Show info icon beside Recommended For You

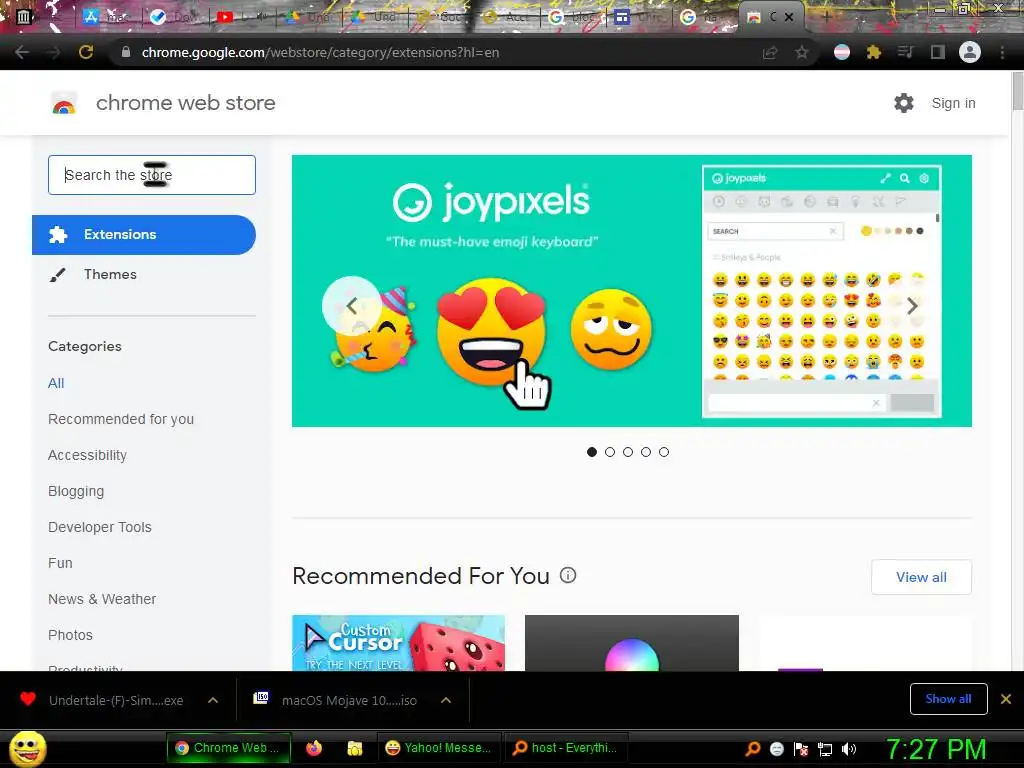pos(568,575)
